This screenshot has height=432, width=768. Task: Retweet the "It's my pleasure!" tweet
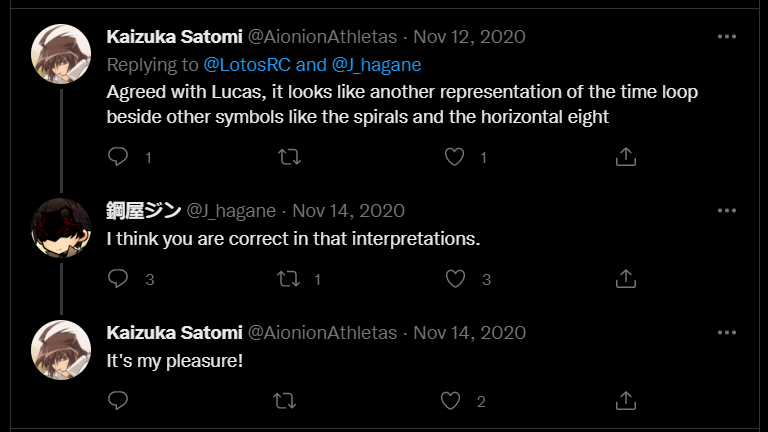click(285, 401)
